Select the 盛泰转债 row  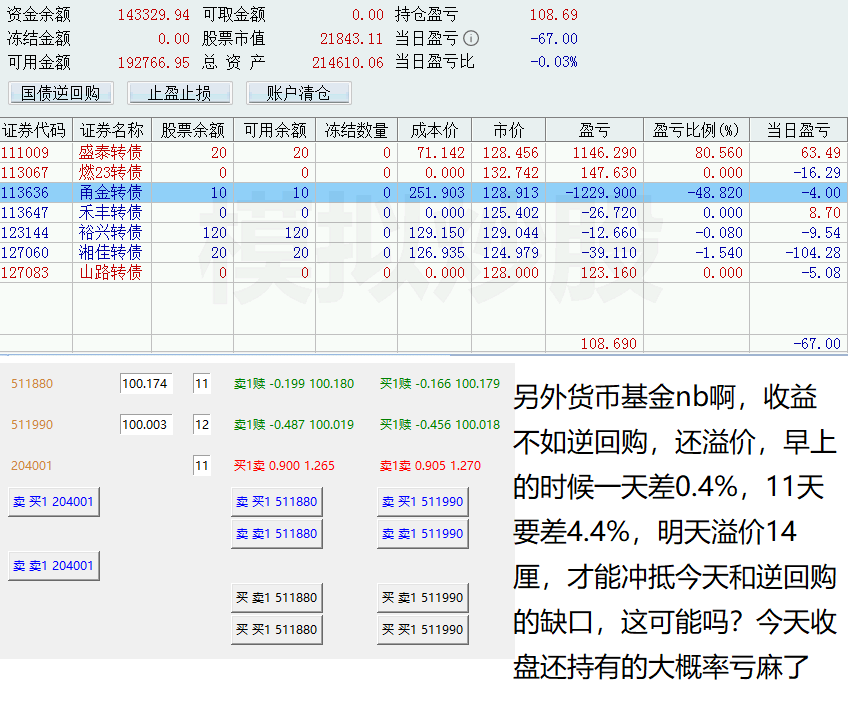point(110,153)
